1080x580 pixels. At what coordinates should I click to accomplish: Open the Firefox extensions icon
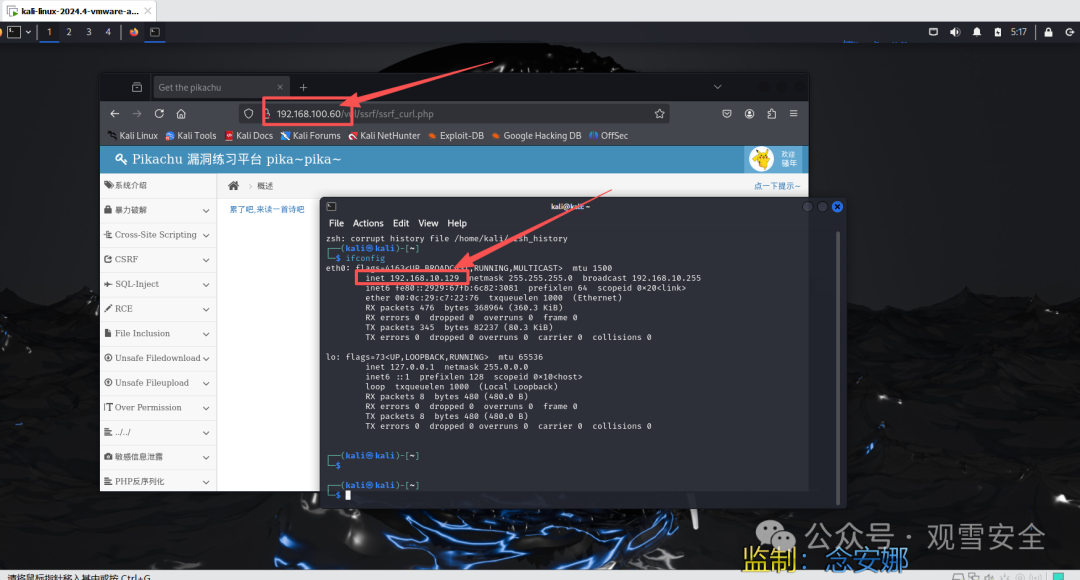click(x=771, y=114)
